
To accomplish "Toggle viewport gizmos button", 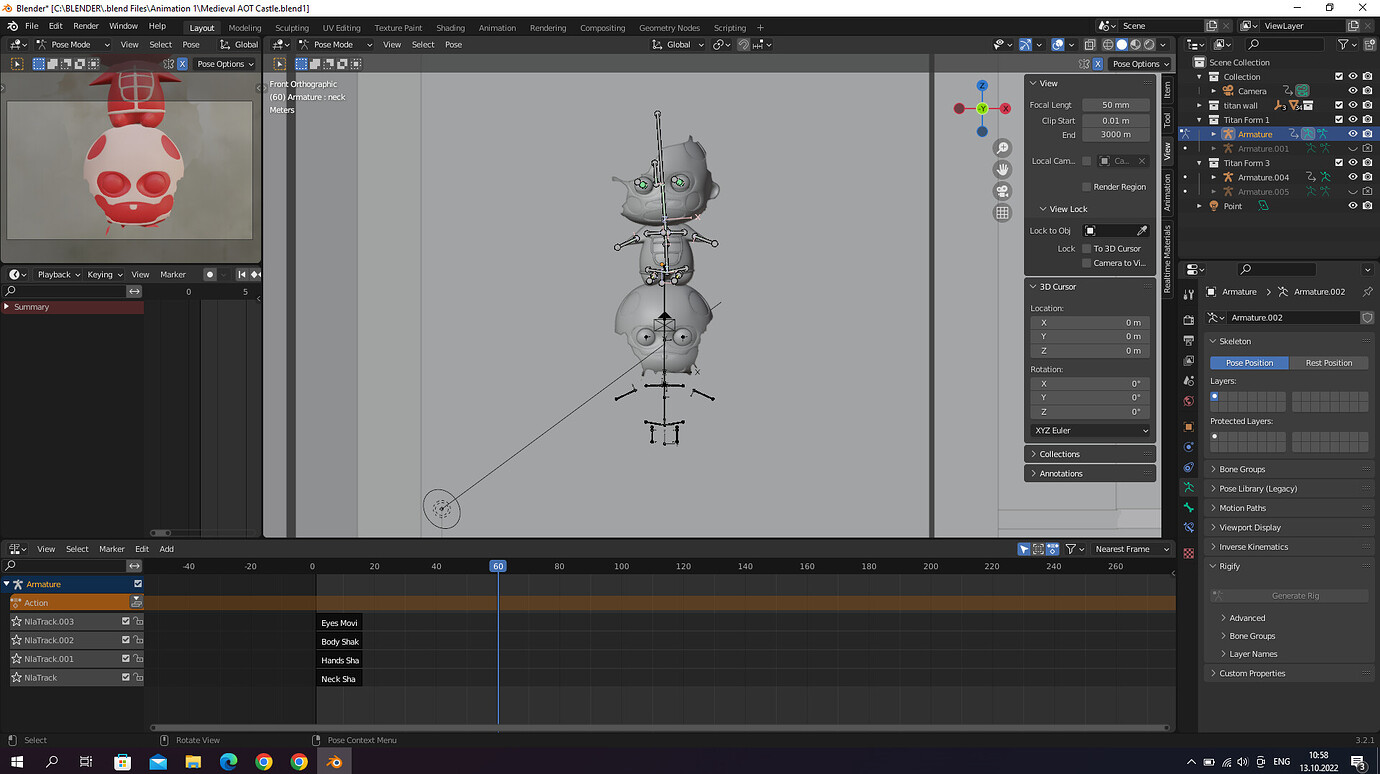I will (x=1026, y=44).
